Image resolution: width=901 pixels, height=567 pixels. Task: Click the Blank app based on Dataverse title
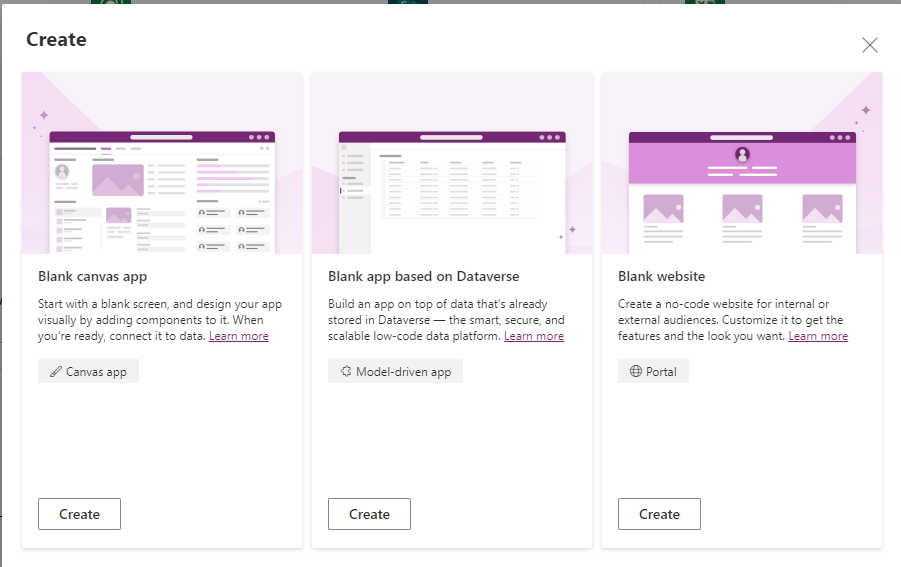(423, 276)
